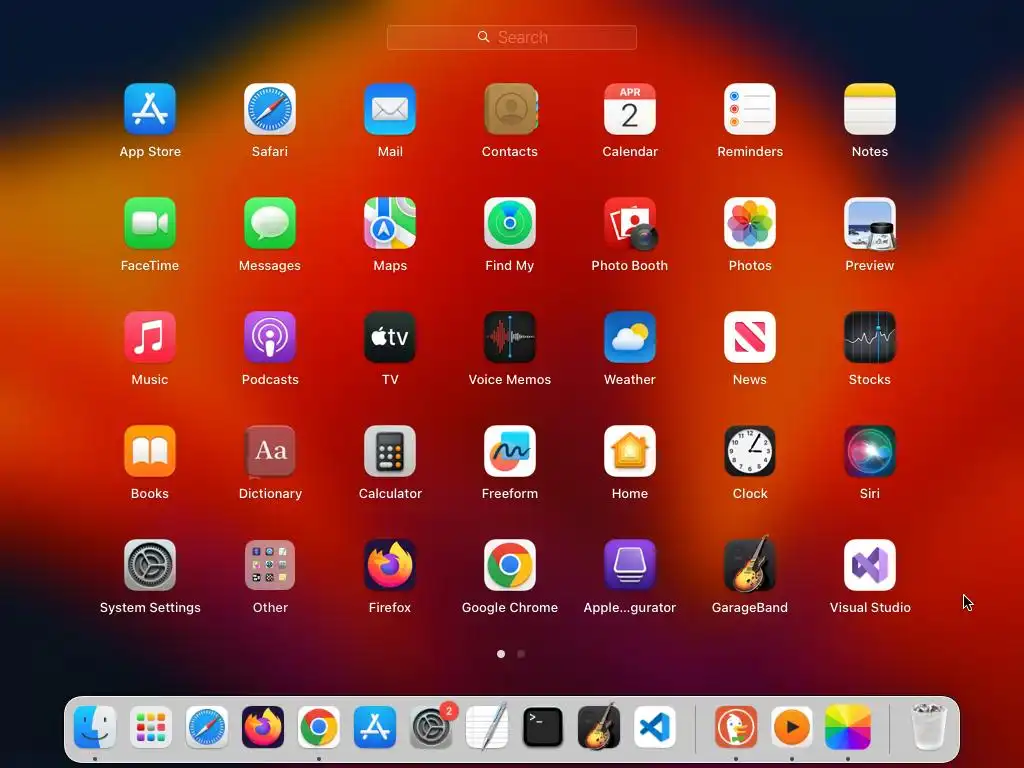Image resolution: width=1024 pixels, height=768 pixels.
Task: Select the first Launchpad page dot
Action: pyautogui.click(x=501, y=654)
